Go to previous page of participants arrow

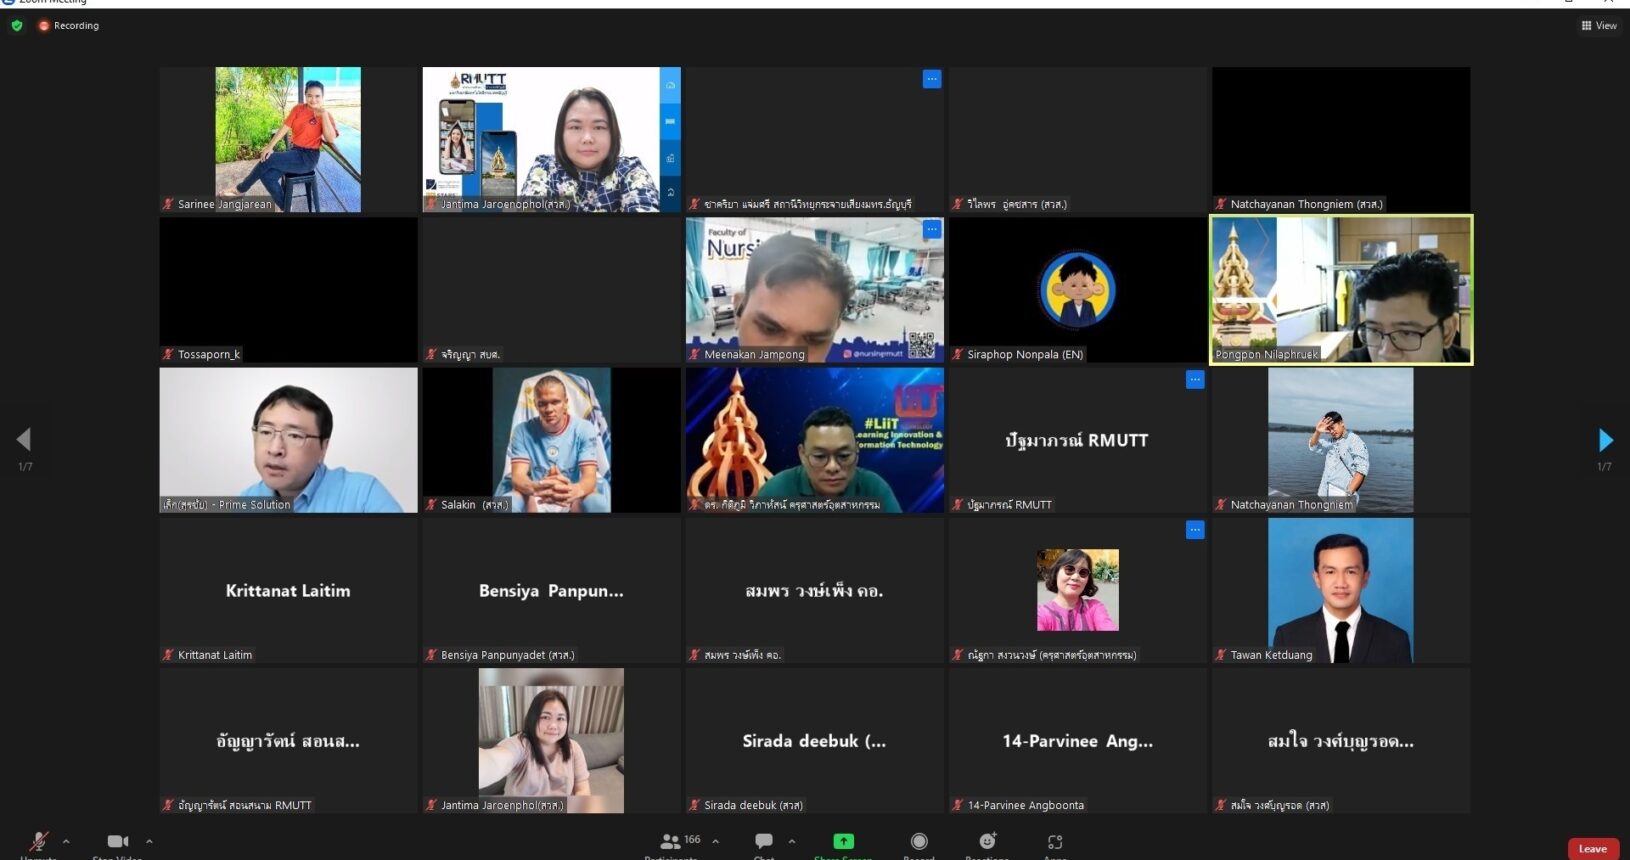(24, 439)
